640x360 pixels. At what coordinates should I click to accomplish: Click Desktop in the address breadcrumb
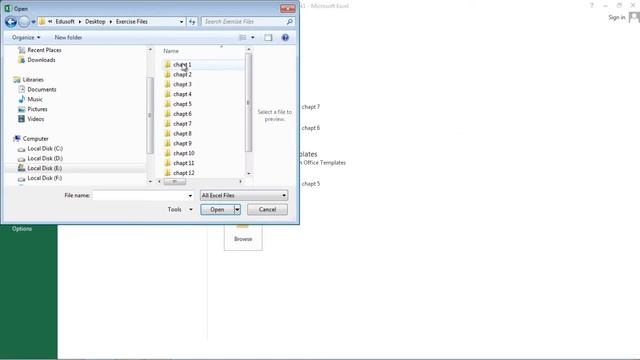click(95, 22)
